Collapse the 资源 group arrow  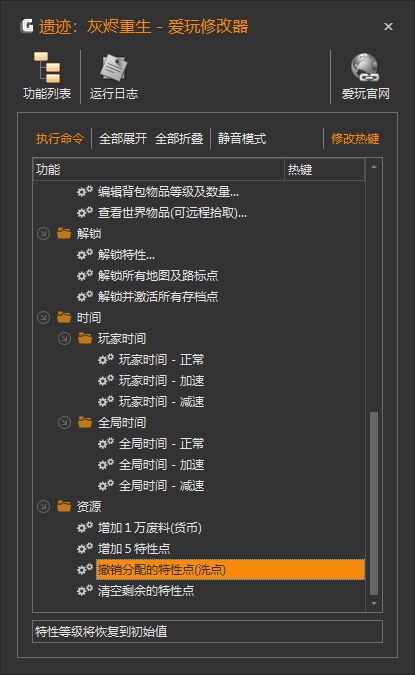tap(43, 506)
